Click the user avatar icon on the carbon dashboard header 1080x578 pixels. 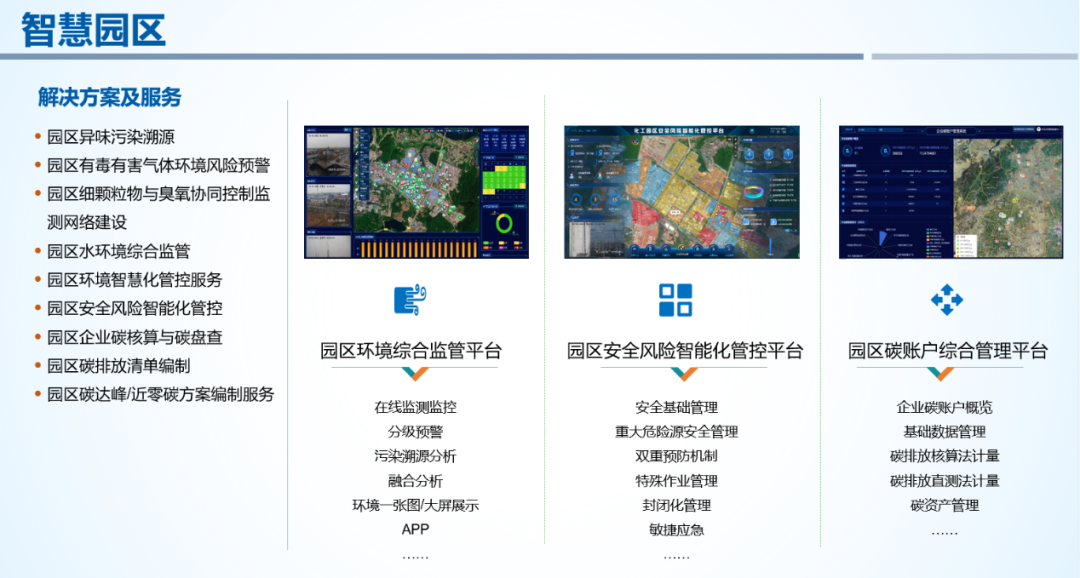(x=1039, y=129)
